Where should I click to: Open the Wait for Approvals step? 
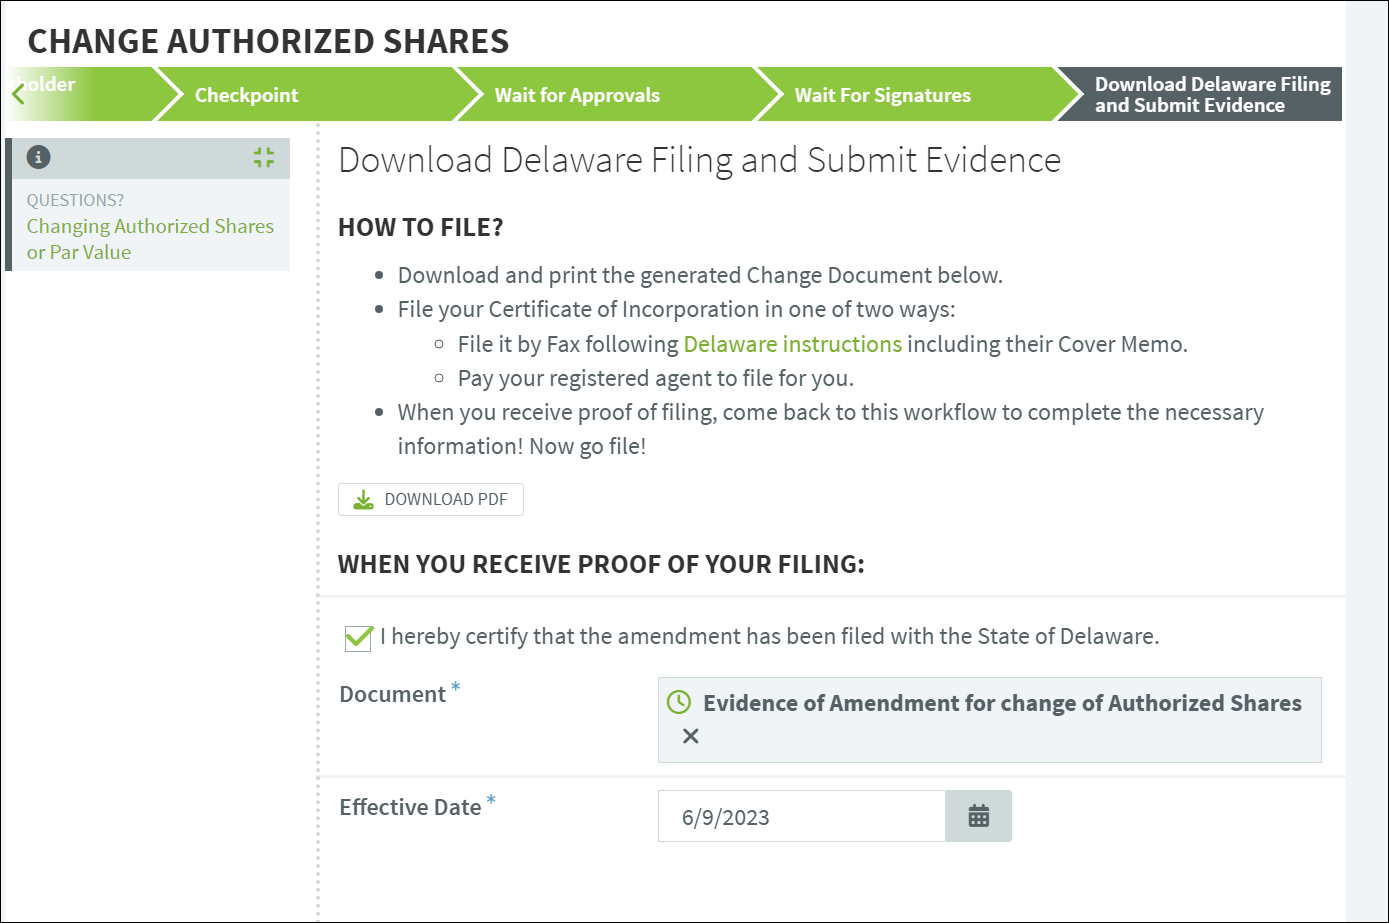[577, 95]
